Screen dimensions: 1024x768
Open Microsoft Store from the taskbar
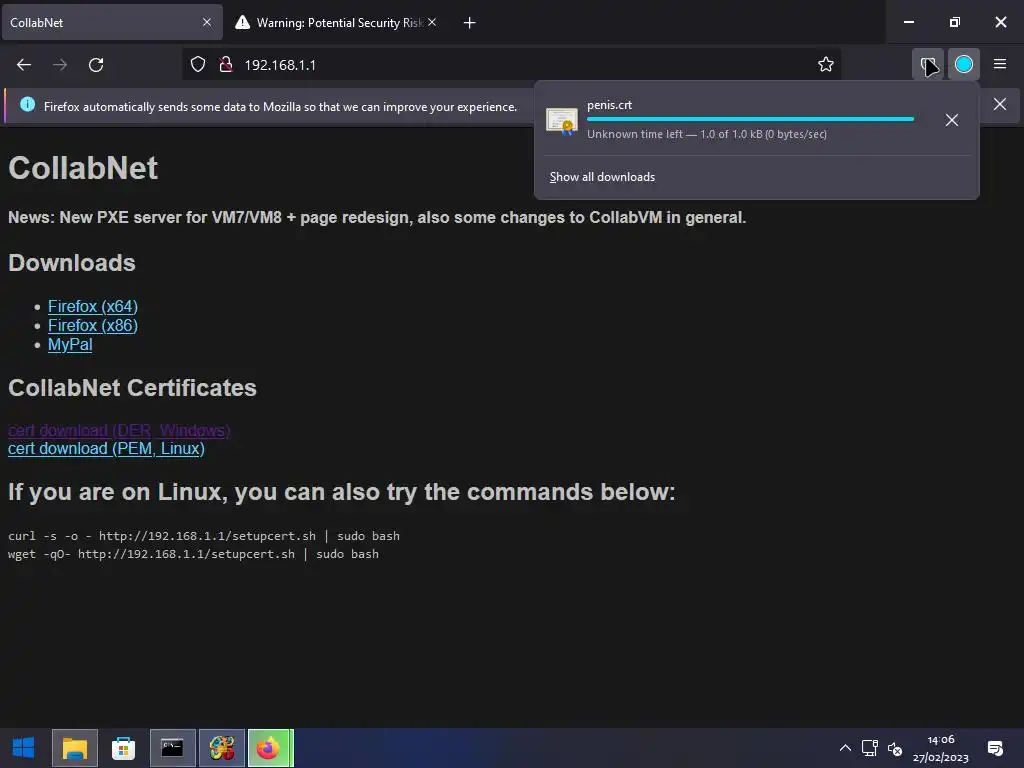(123, 748)
